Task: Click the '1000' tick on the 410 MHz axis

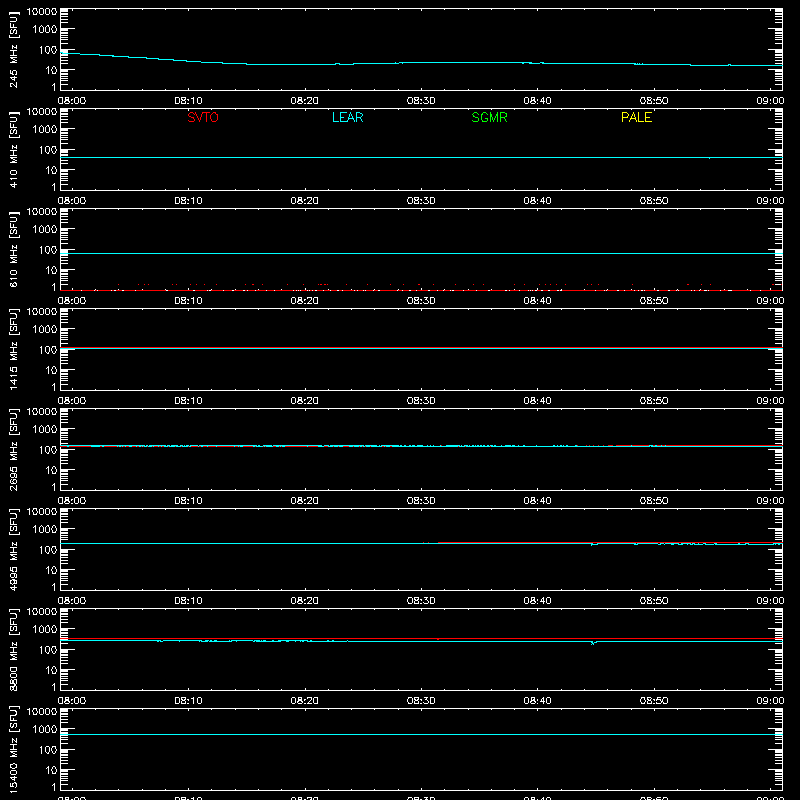Action: tap(45, 130)
